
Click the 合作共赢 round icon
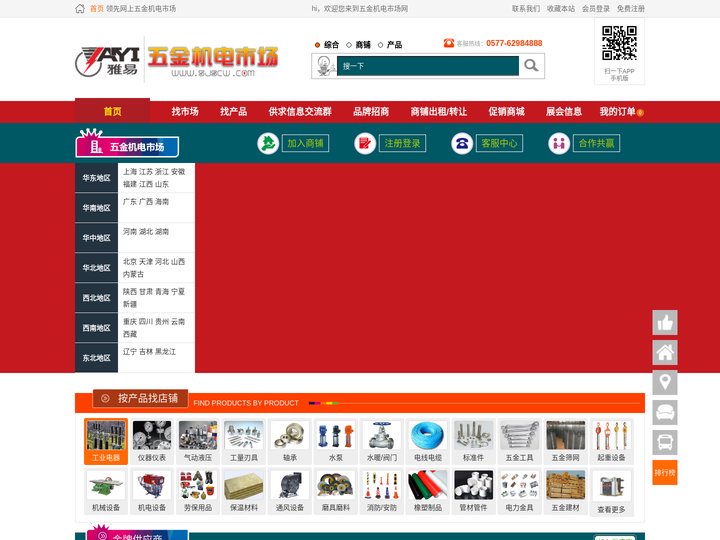[x=559, y=143]
